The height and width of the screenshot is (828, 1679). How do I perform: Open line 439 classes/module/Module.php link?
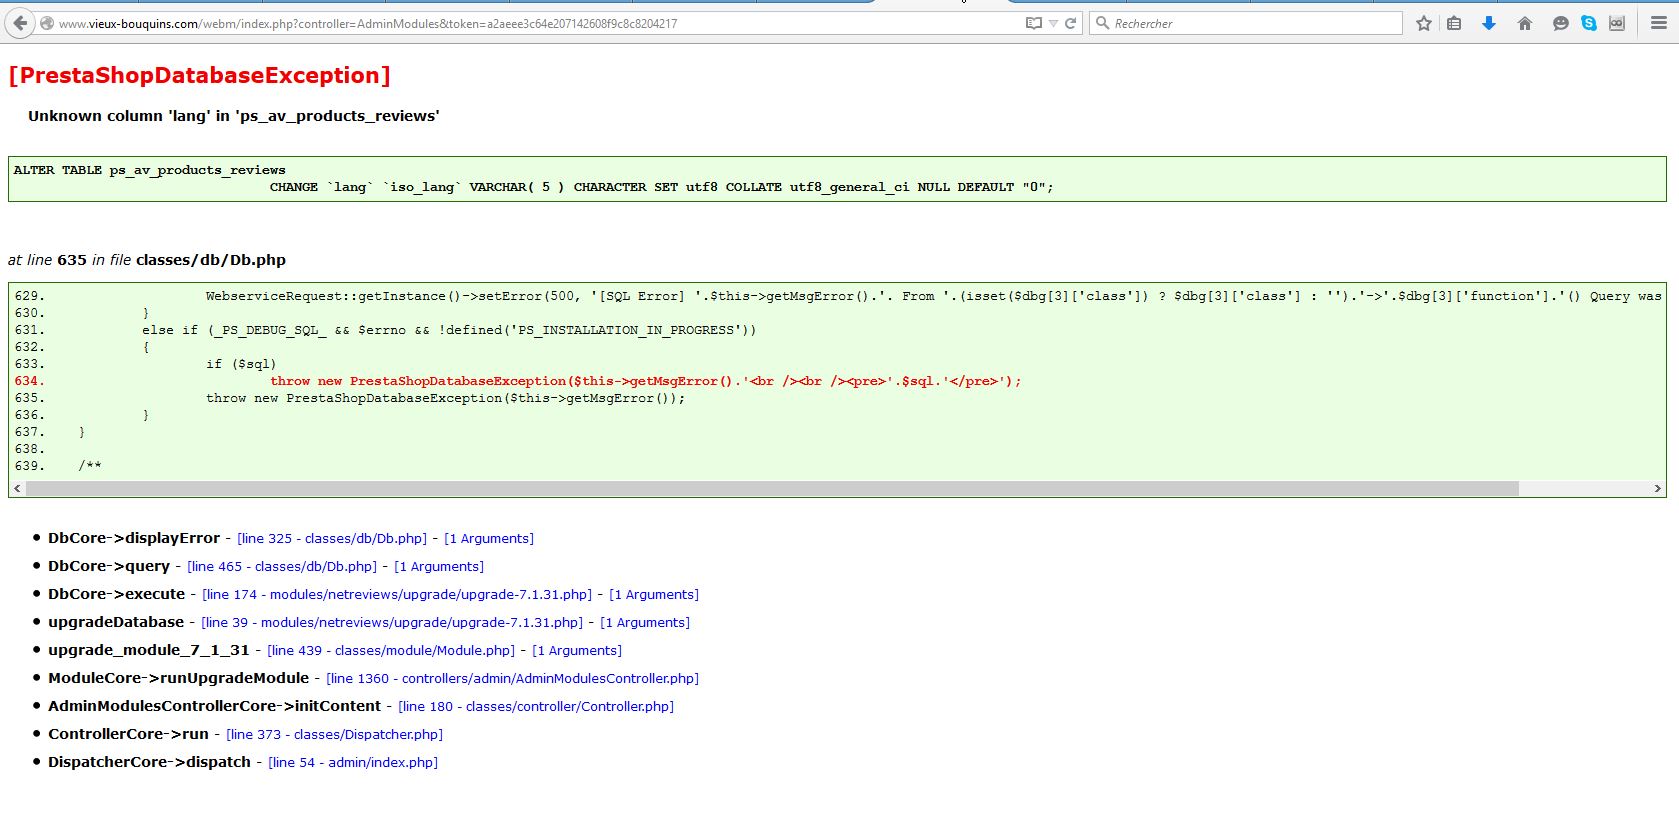pos(391,651)
